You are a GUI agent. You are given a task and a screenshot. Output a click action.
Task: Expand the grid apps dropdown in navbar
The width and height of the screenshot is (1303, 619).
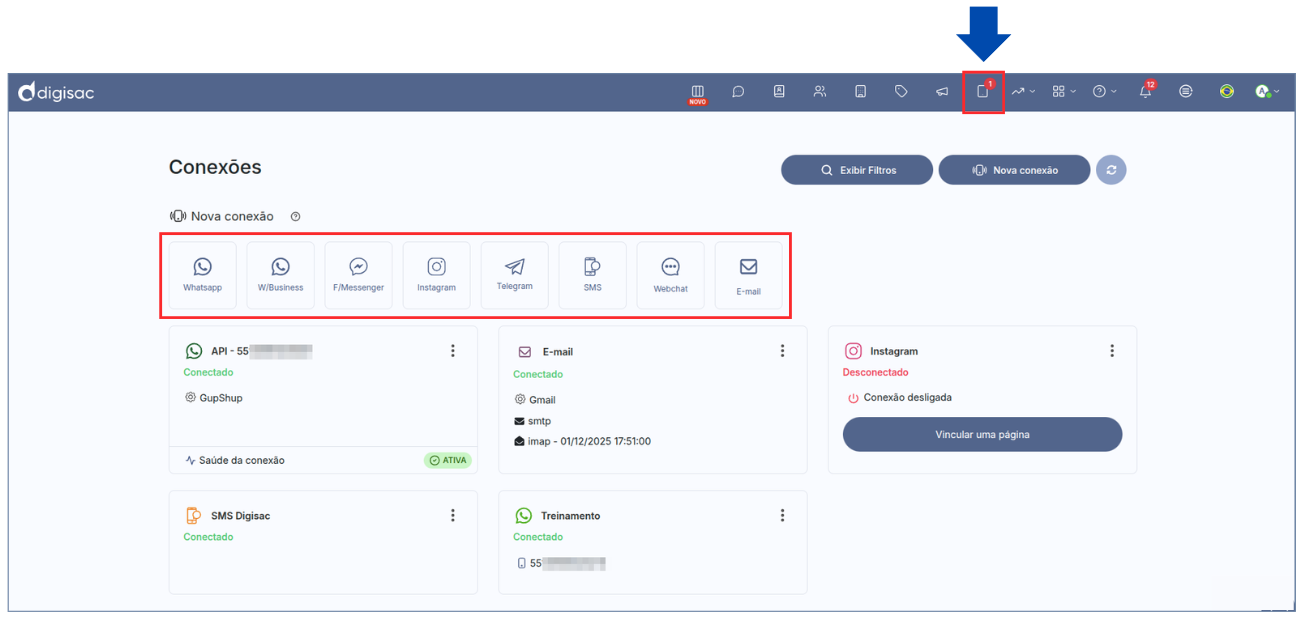[x=1063, y=91]
